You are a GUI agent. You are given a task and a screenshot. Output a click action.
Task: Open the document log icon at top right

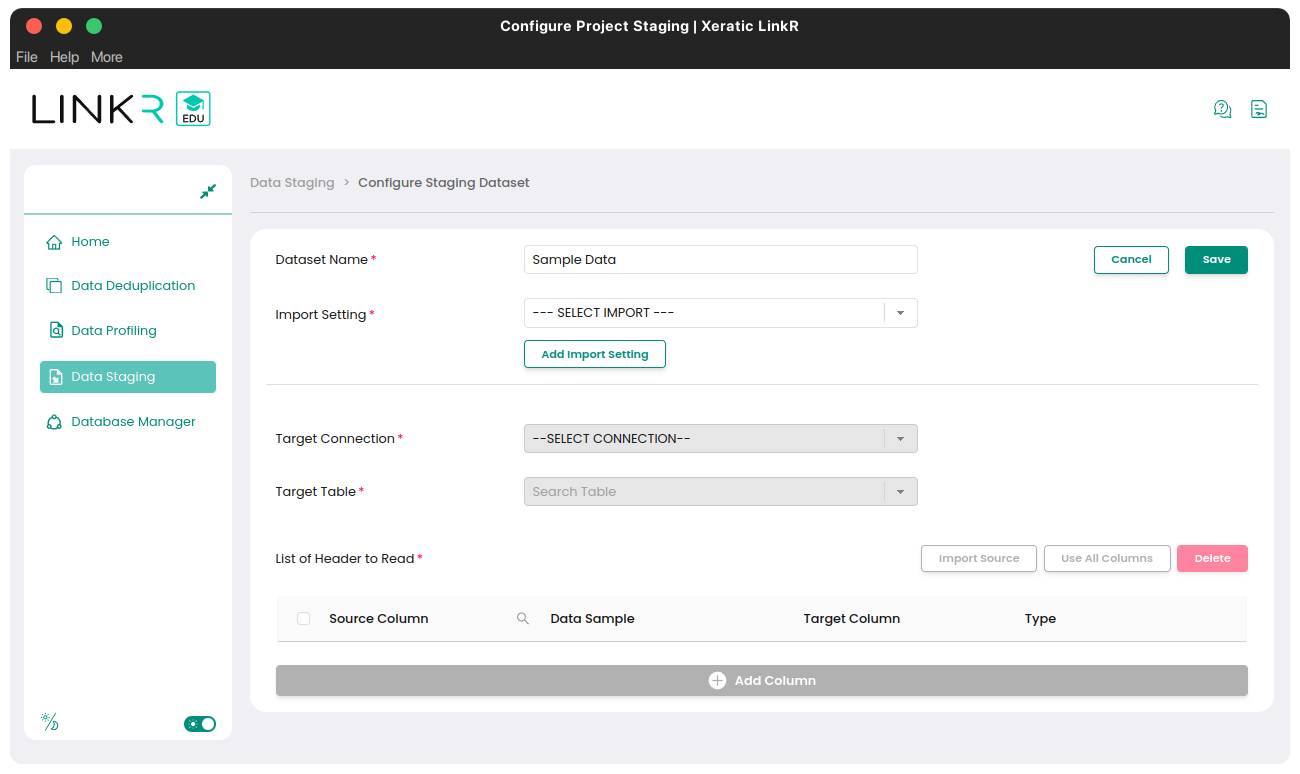click(1259, 109)
